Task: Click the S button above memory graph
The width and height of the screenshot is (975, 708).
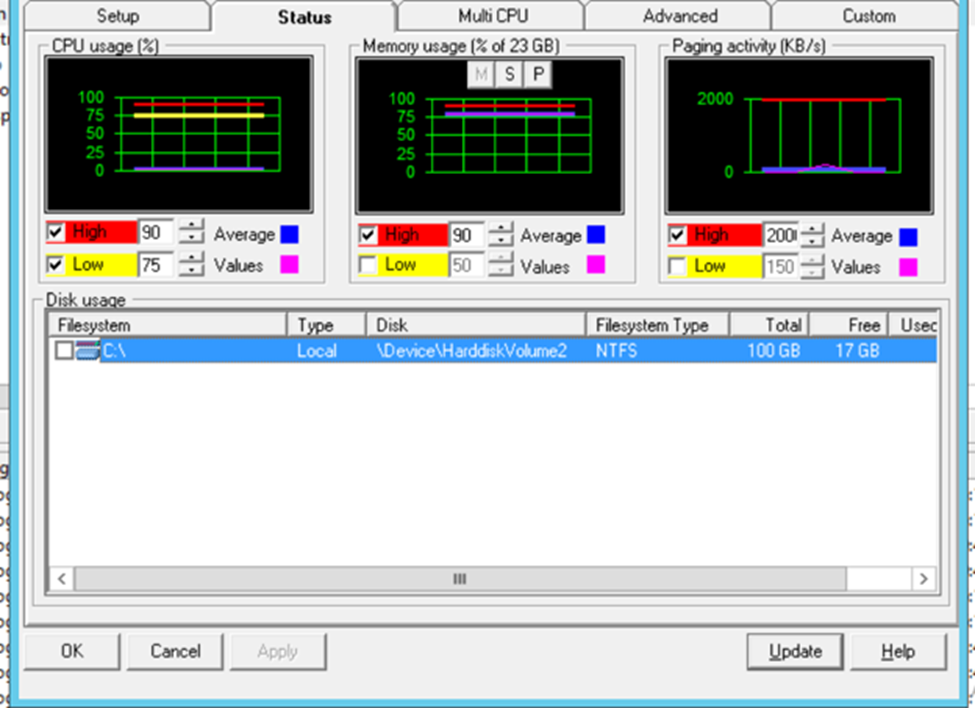Action: [x=510, y=75]
